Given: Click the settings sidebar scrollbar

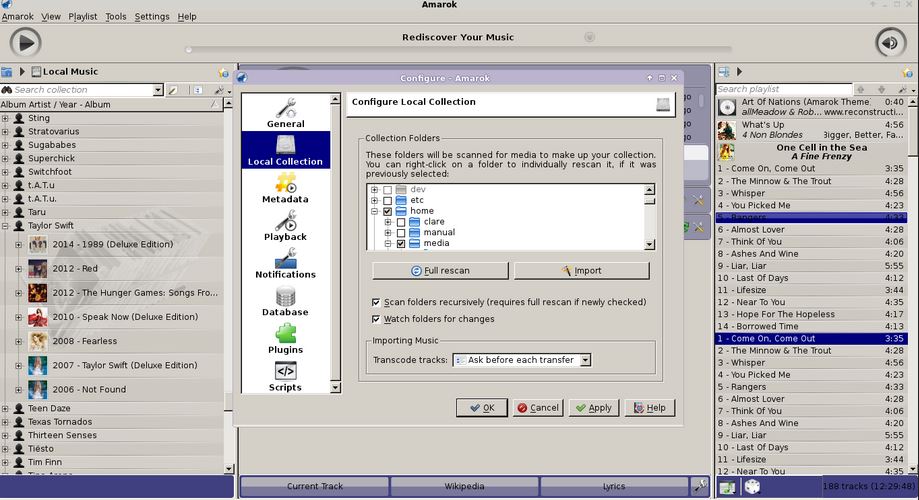Looking at the screenshot, I should pos(335,243).
